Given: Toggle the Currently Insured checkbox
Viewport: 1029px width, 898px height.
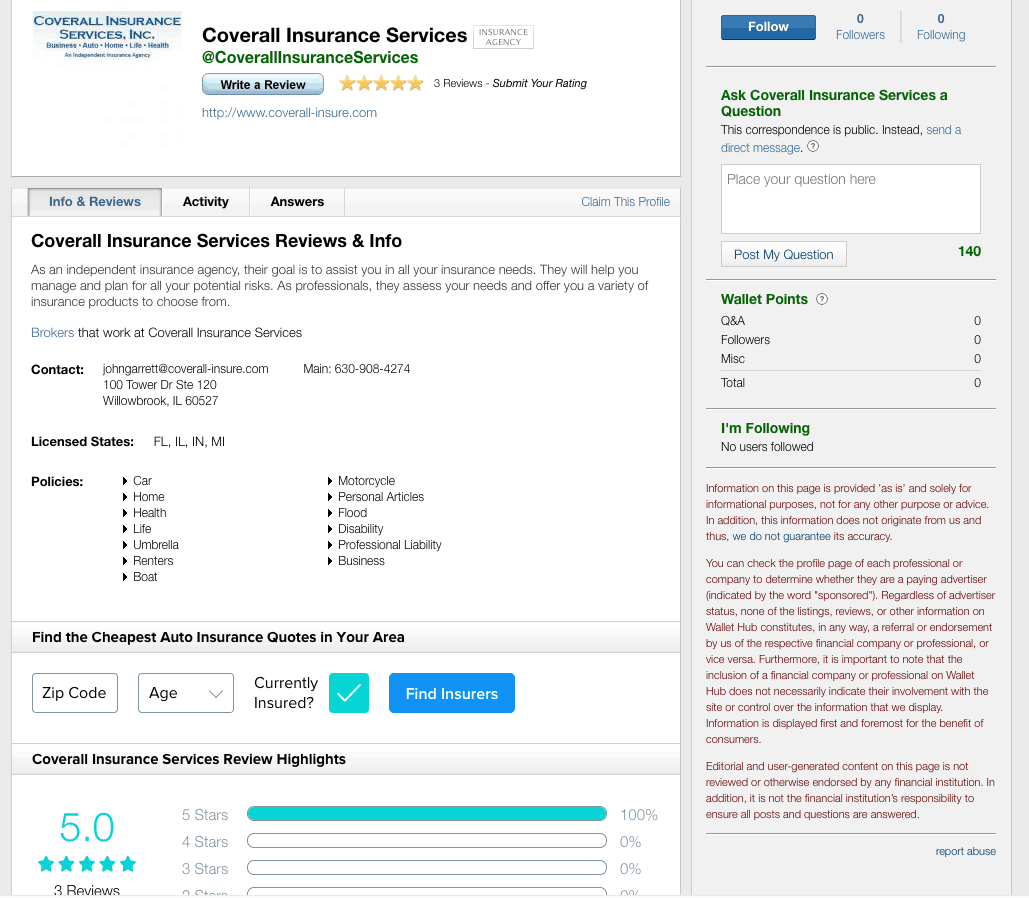Looking at the screenshot, I should (348, 692).
